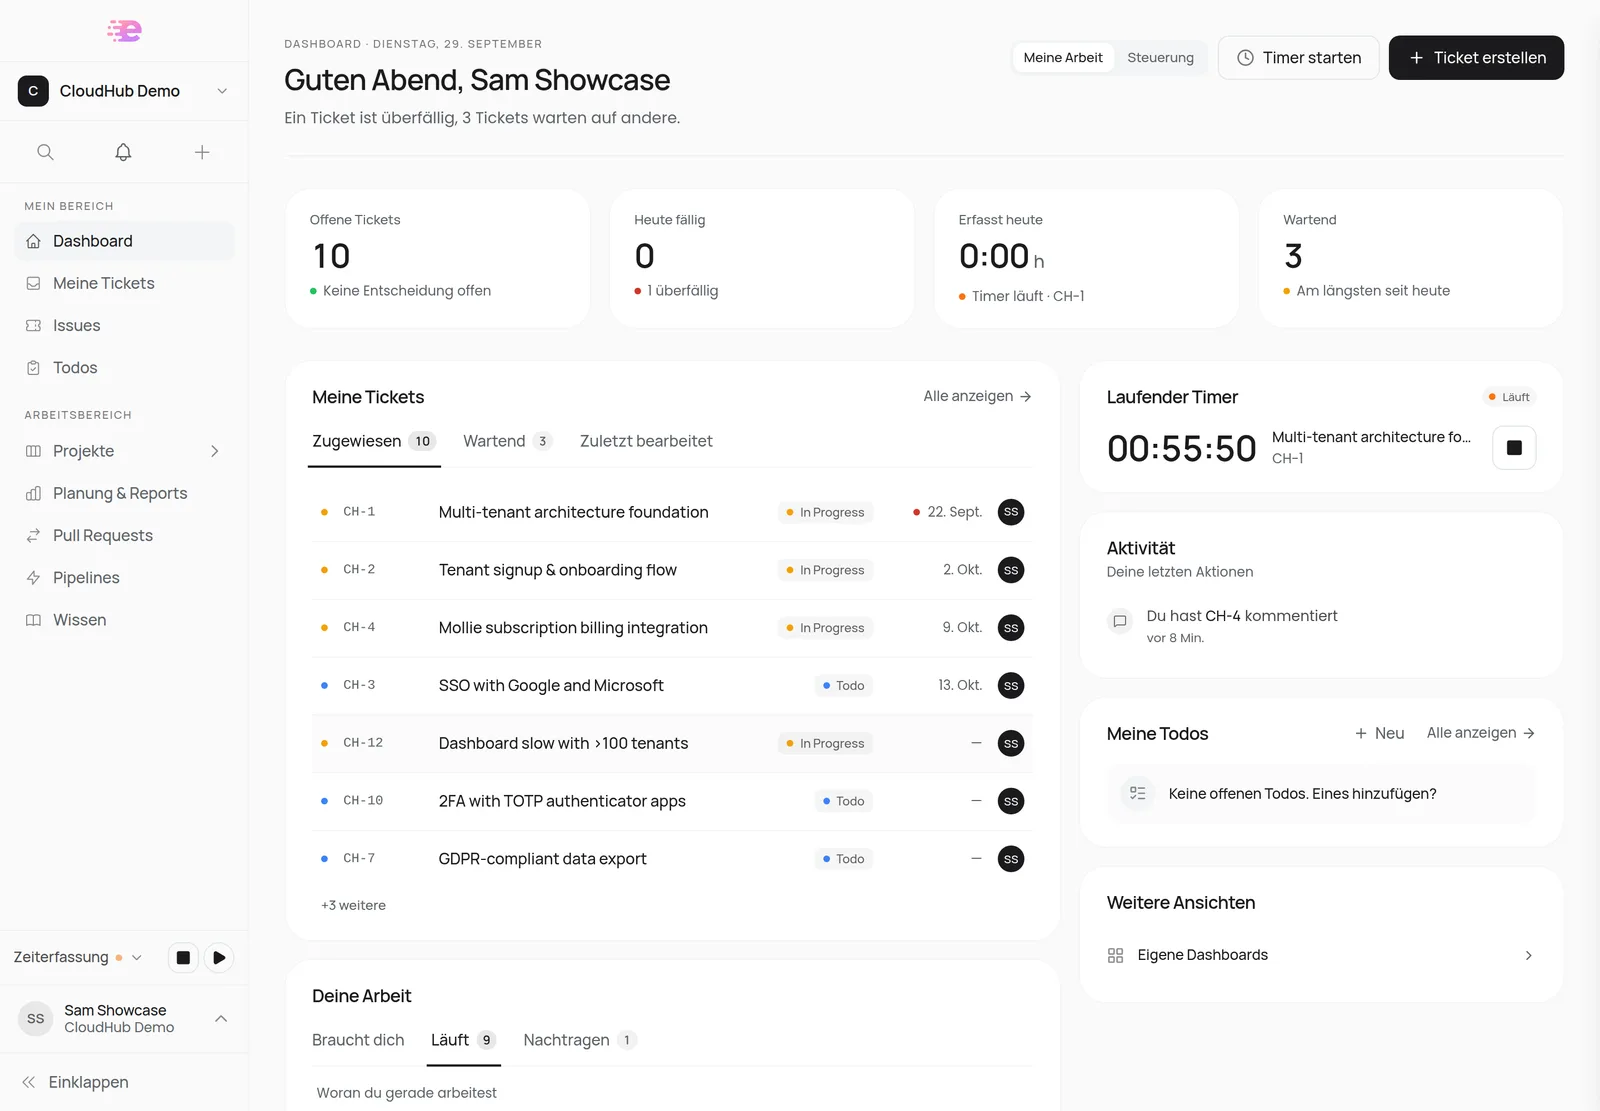
Task: Open notifications bell icon
Action: (x=123, y=152)
